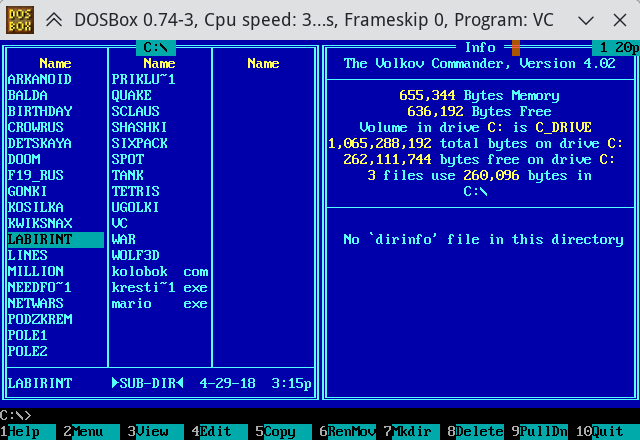Screen dimensions: 640x440
Task: Select the CROWRUS folder entry
Action: pyautogui.click(x=36, y=127)
